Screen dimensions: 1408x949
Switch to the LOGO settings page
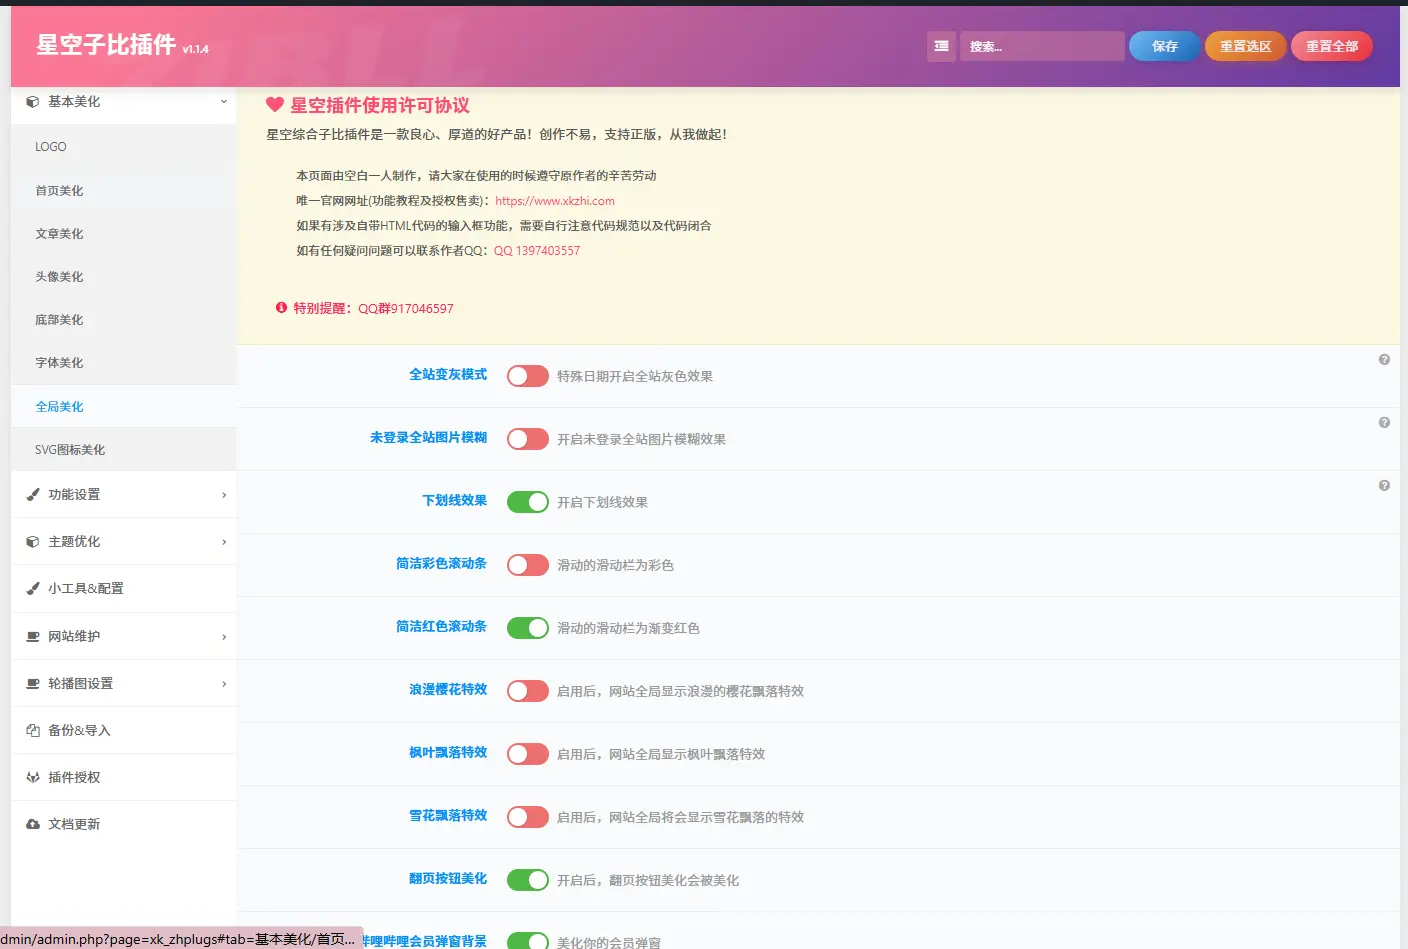tap(50, 146)
